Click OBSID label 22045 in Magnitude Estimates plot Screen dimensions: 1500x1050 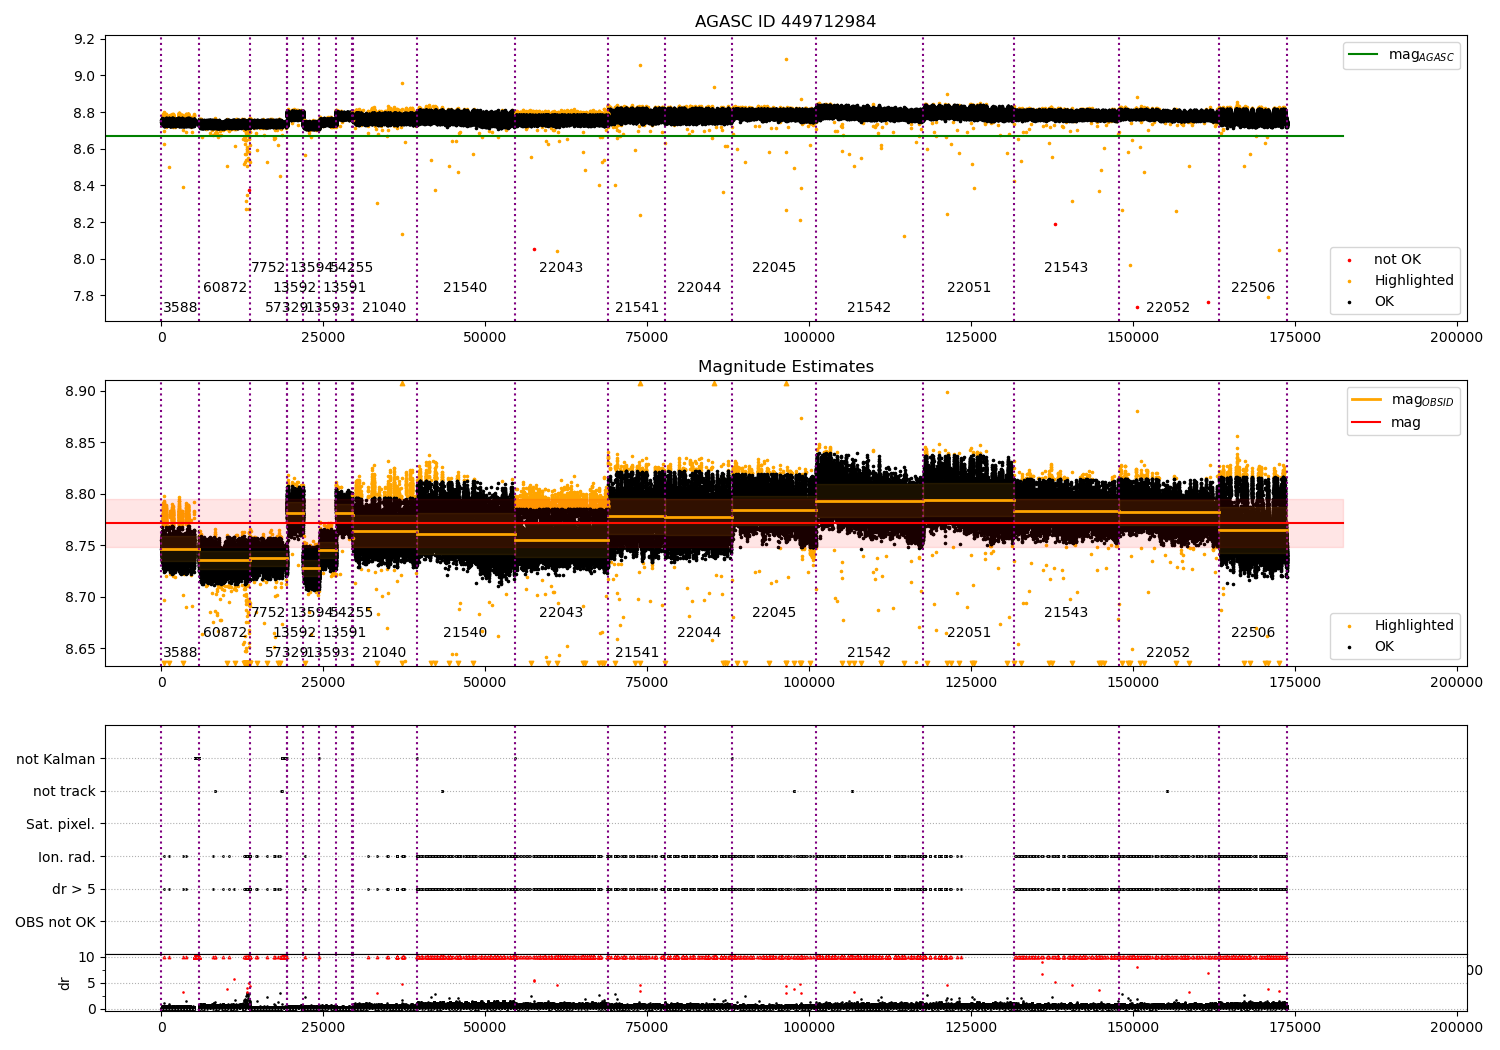[x=774, y=613]
